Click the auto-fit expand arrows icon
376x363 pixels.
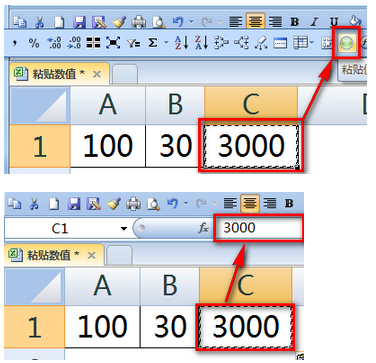[113, 43]
